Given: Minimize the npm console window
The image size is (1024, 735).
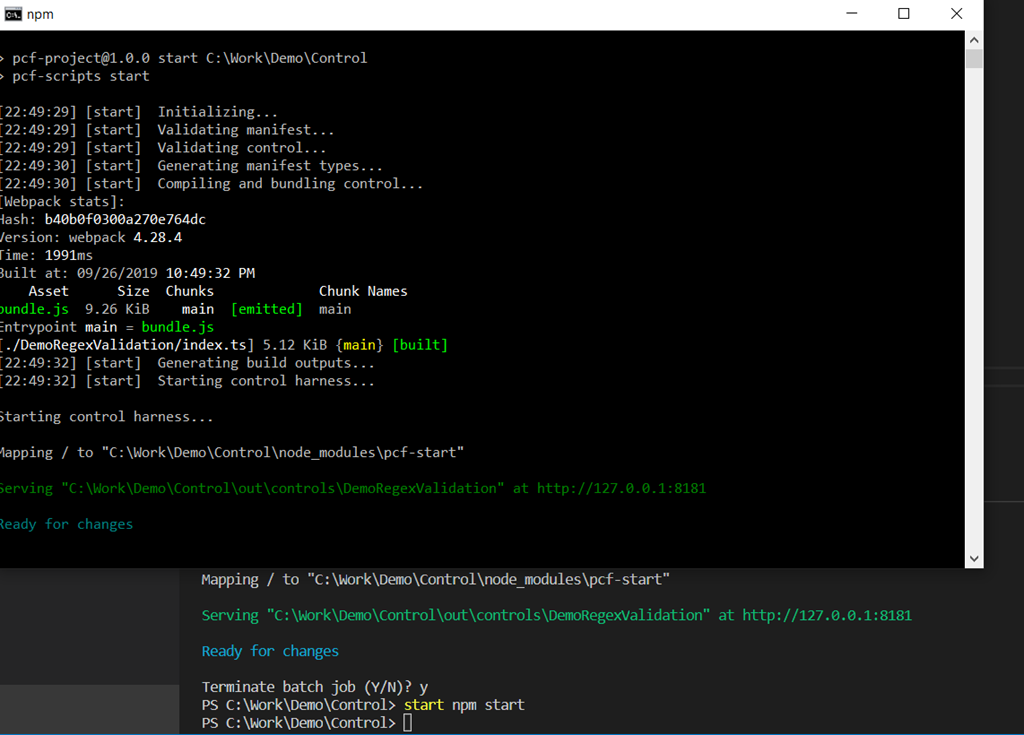Looking at the screenshot, I should [851, 14].
